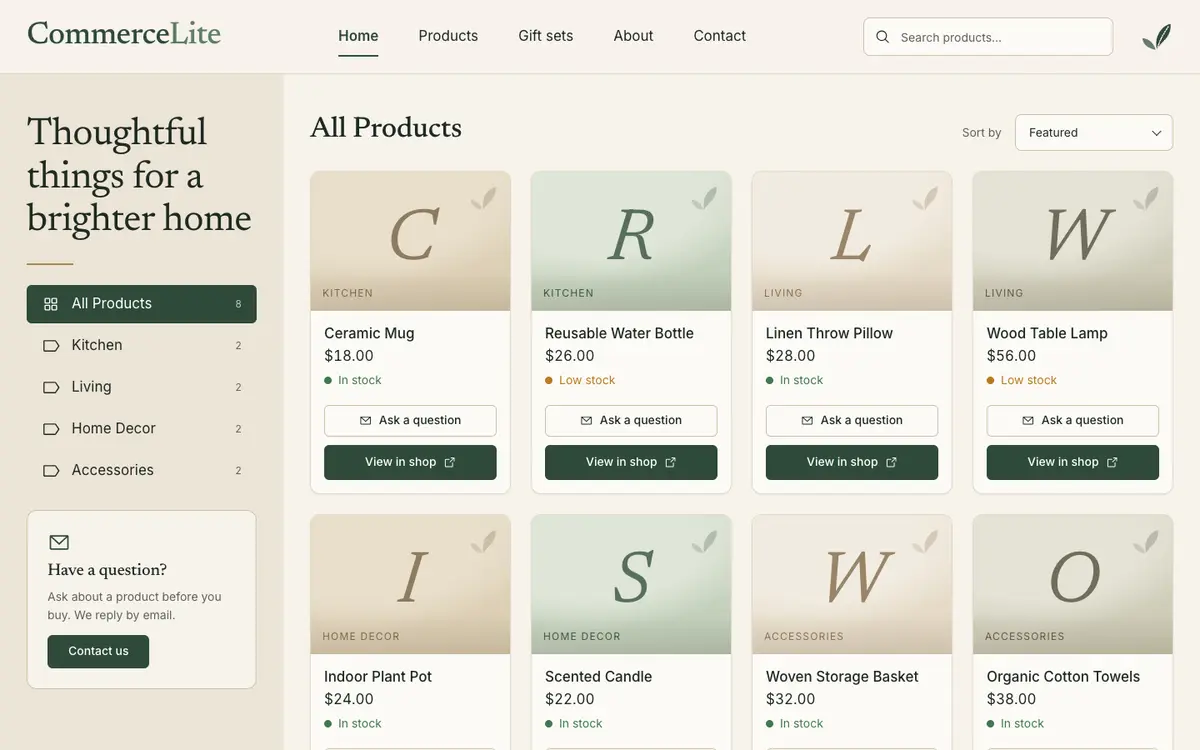The width and height of the screenshot is (1200, 750).
Task: Click the Scented Candle 'S' thumbnail
Action: 631,585
